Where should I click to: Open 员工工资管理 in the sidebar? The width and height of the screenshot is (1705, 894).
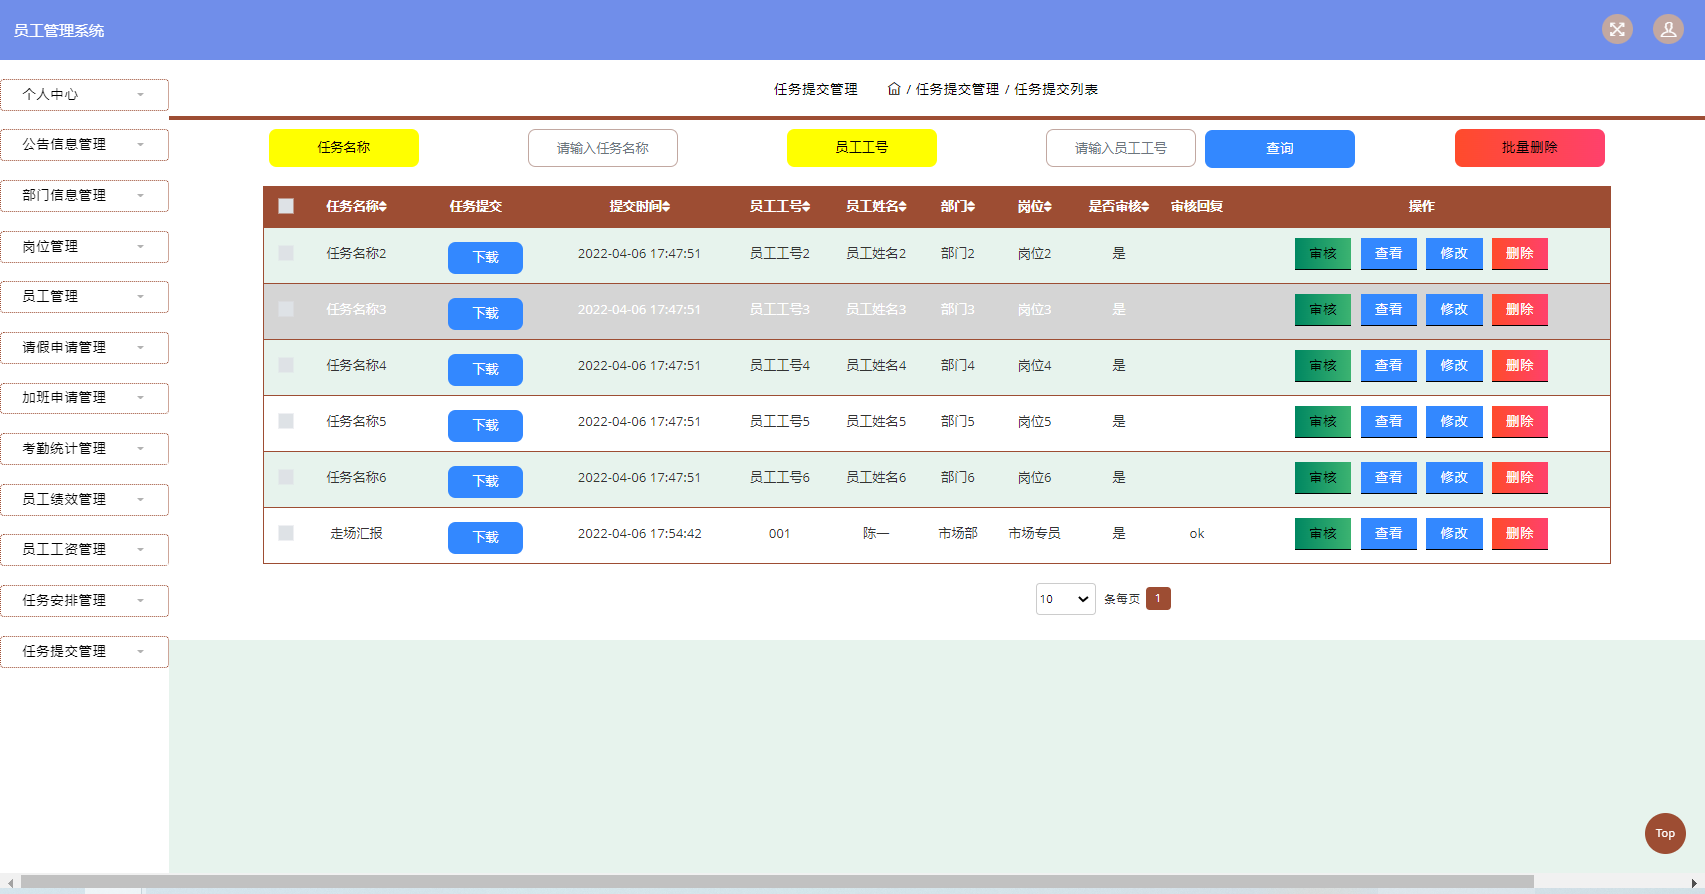click(84, 549)
